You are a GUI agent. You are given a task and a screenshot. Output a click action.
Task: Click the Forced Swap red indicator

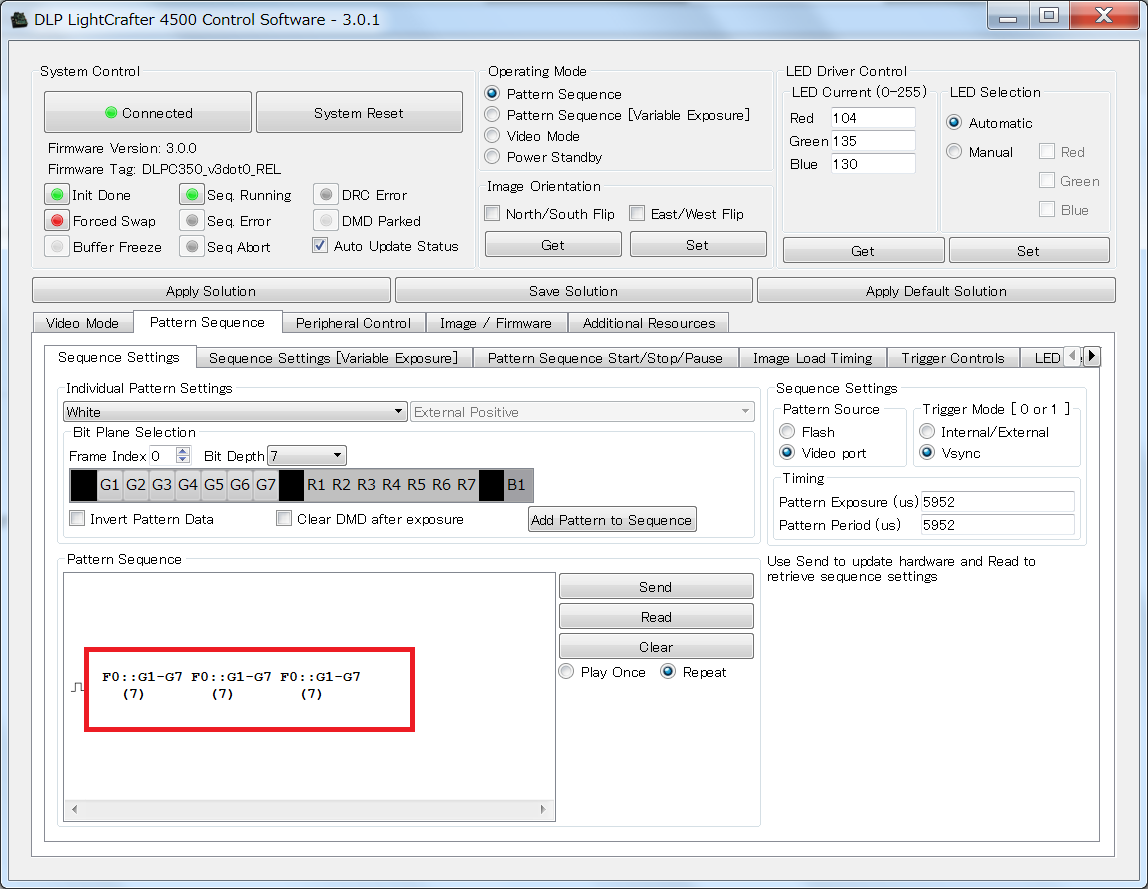57,220
